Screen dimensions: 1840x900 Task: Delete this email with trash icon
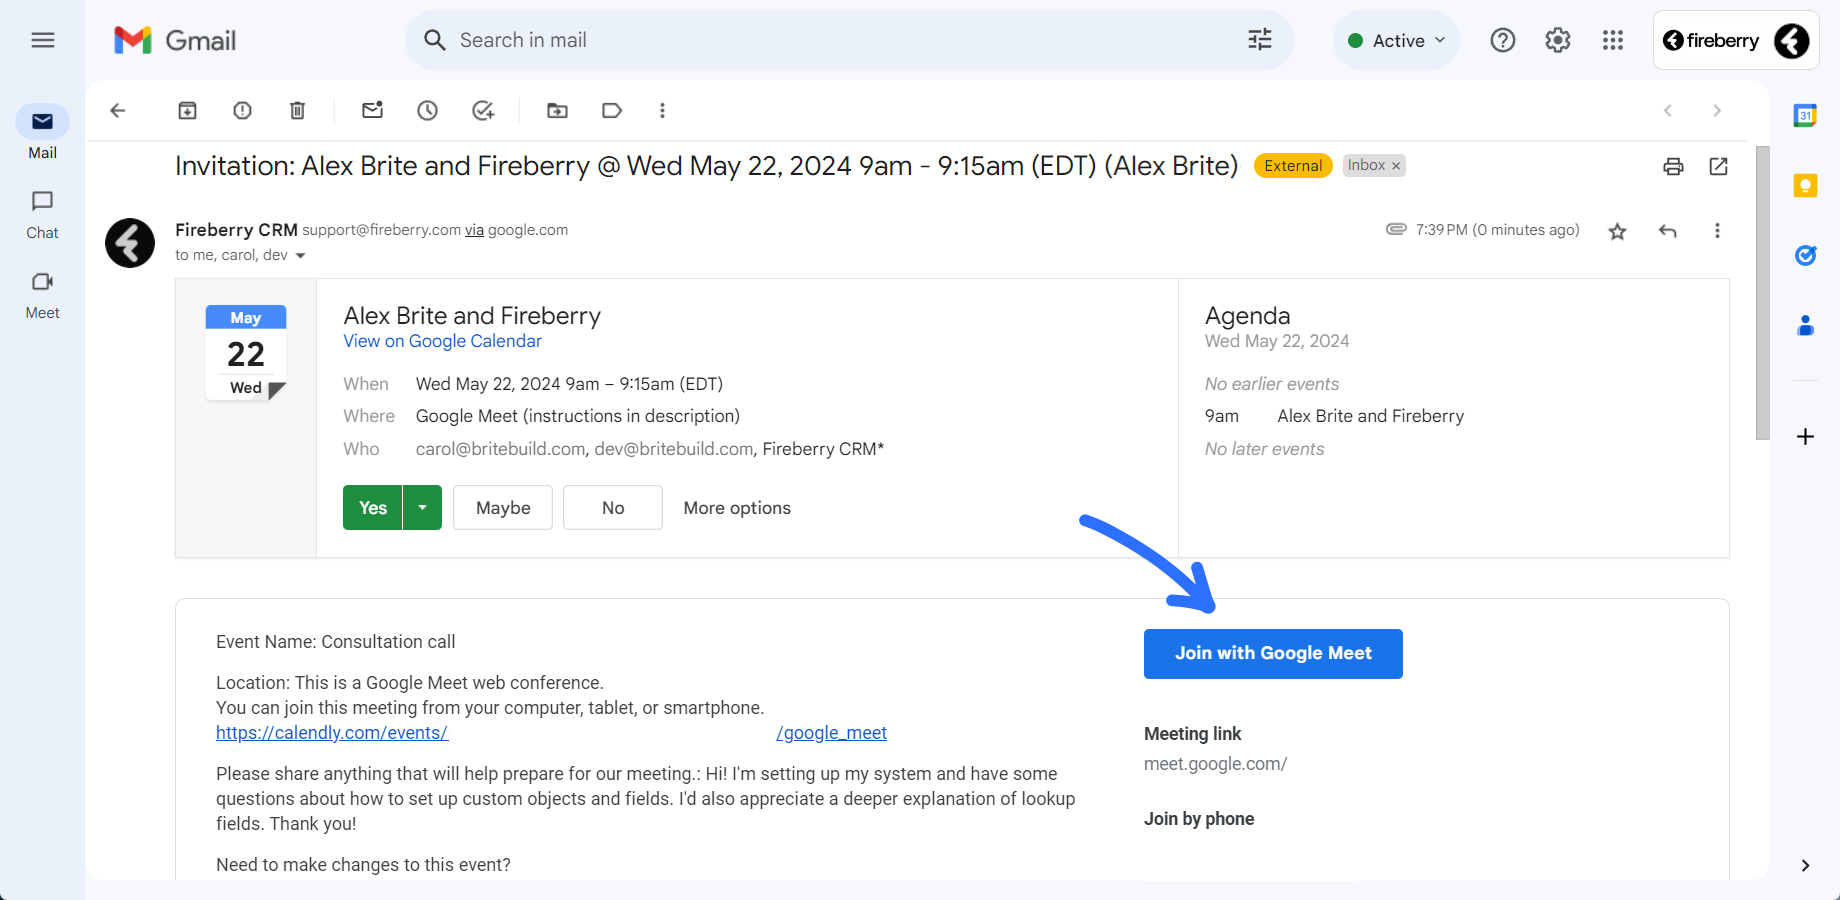pos(297,110)
